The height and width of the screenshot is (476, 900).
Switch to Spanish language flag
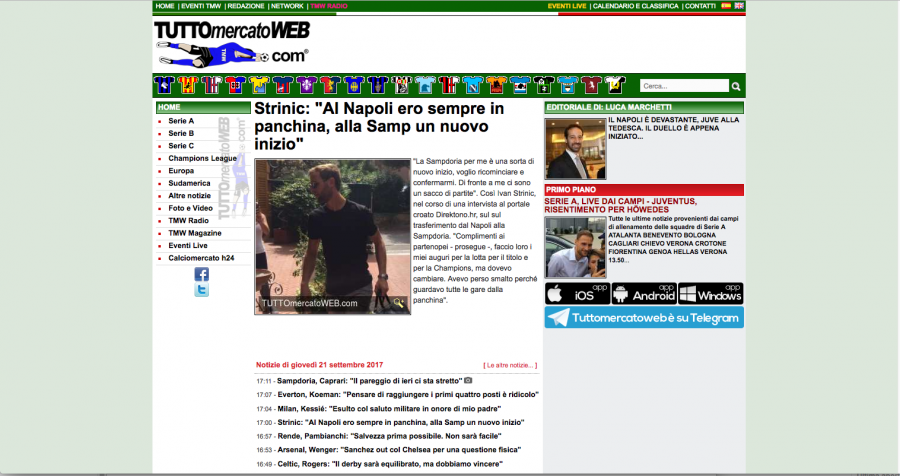click(x=726, y=6)
